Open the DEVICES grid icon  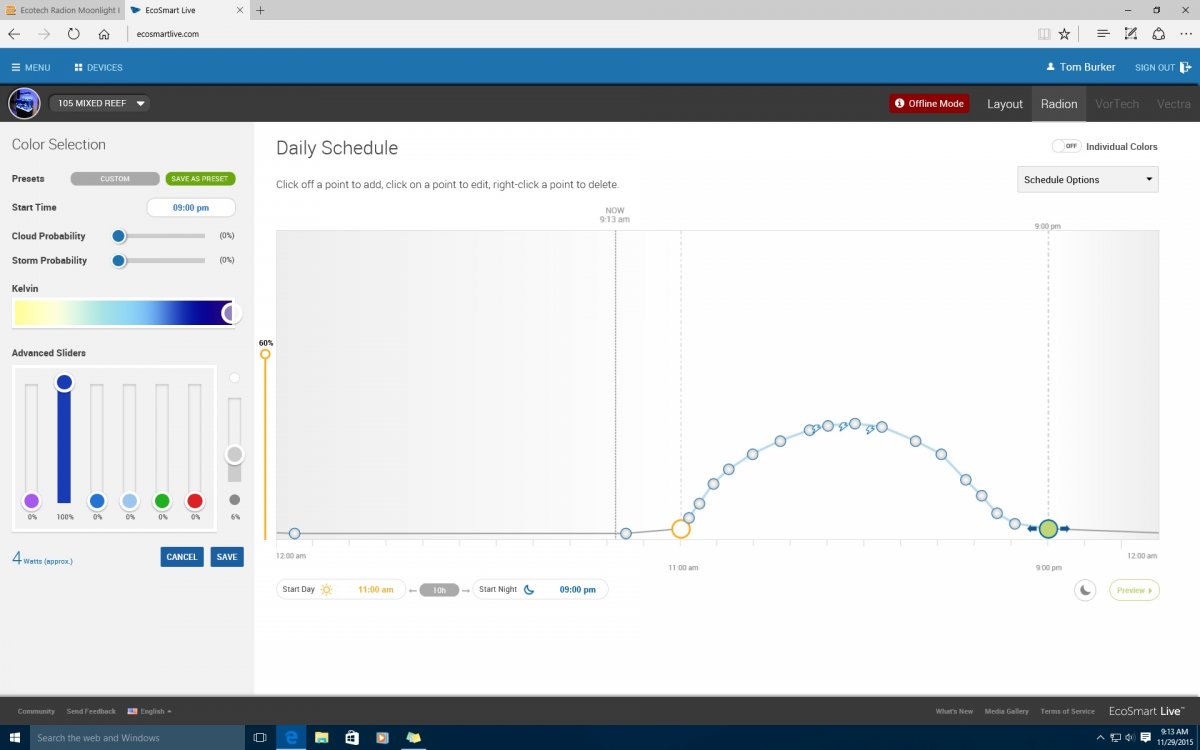coord(78,67)
